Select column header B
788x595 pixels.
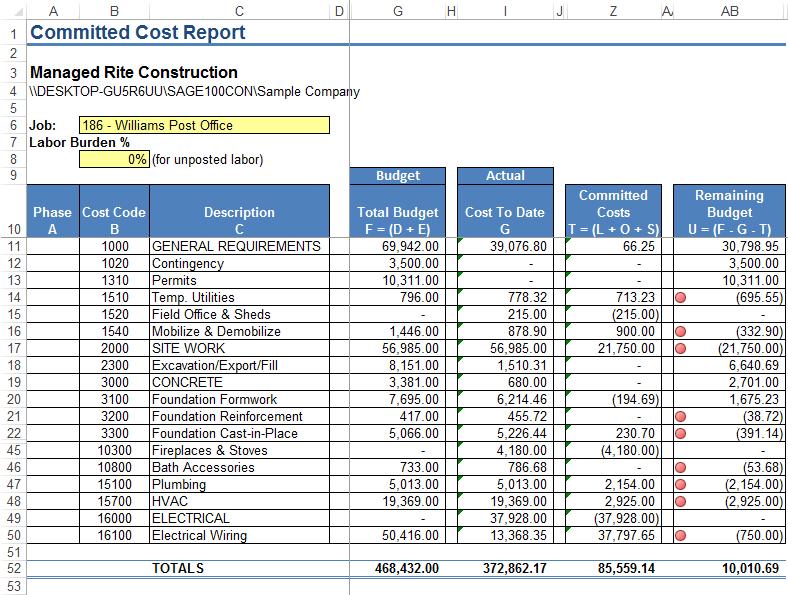click(115, 11)
